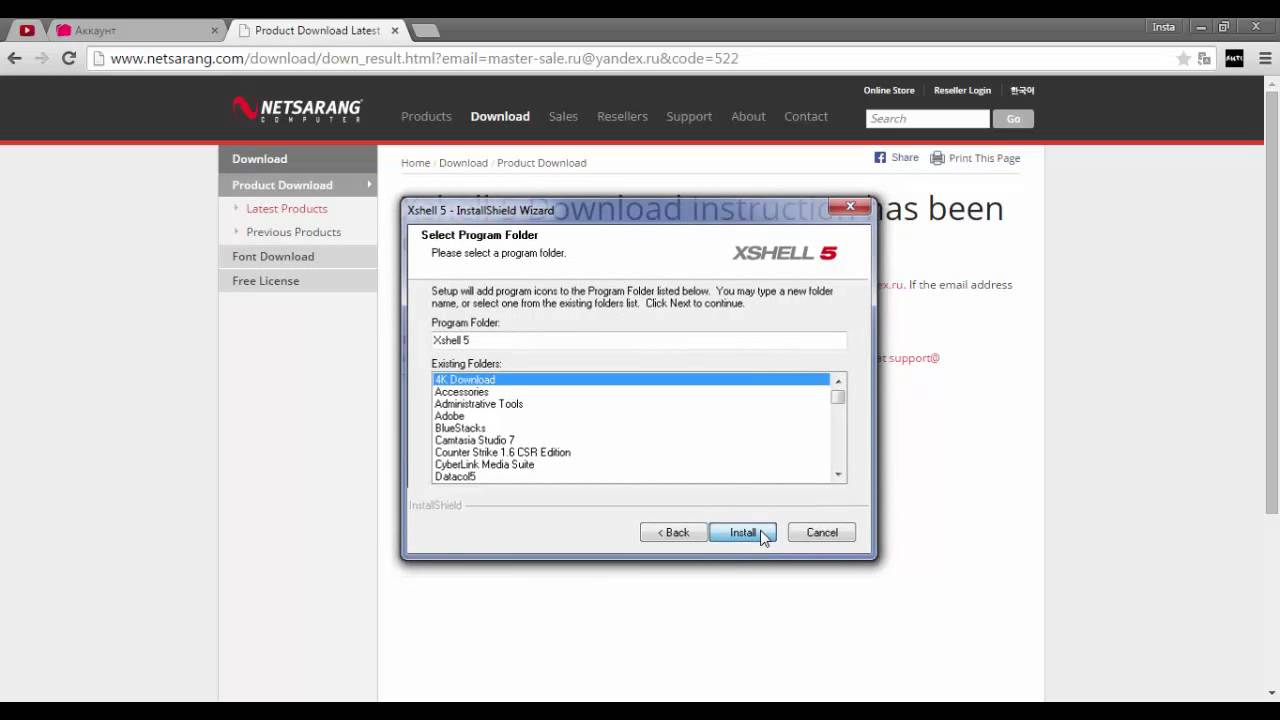This screenshot has height=720, width=1280.
Task: Open About navigation item
Action: [x=748, y=117]
